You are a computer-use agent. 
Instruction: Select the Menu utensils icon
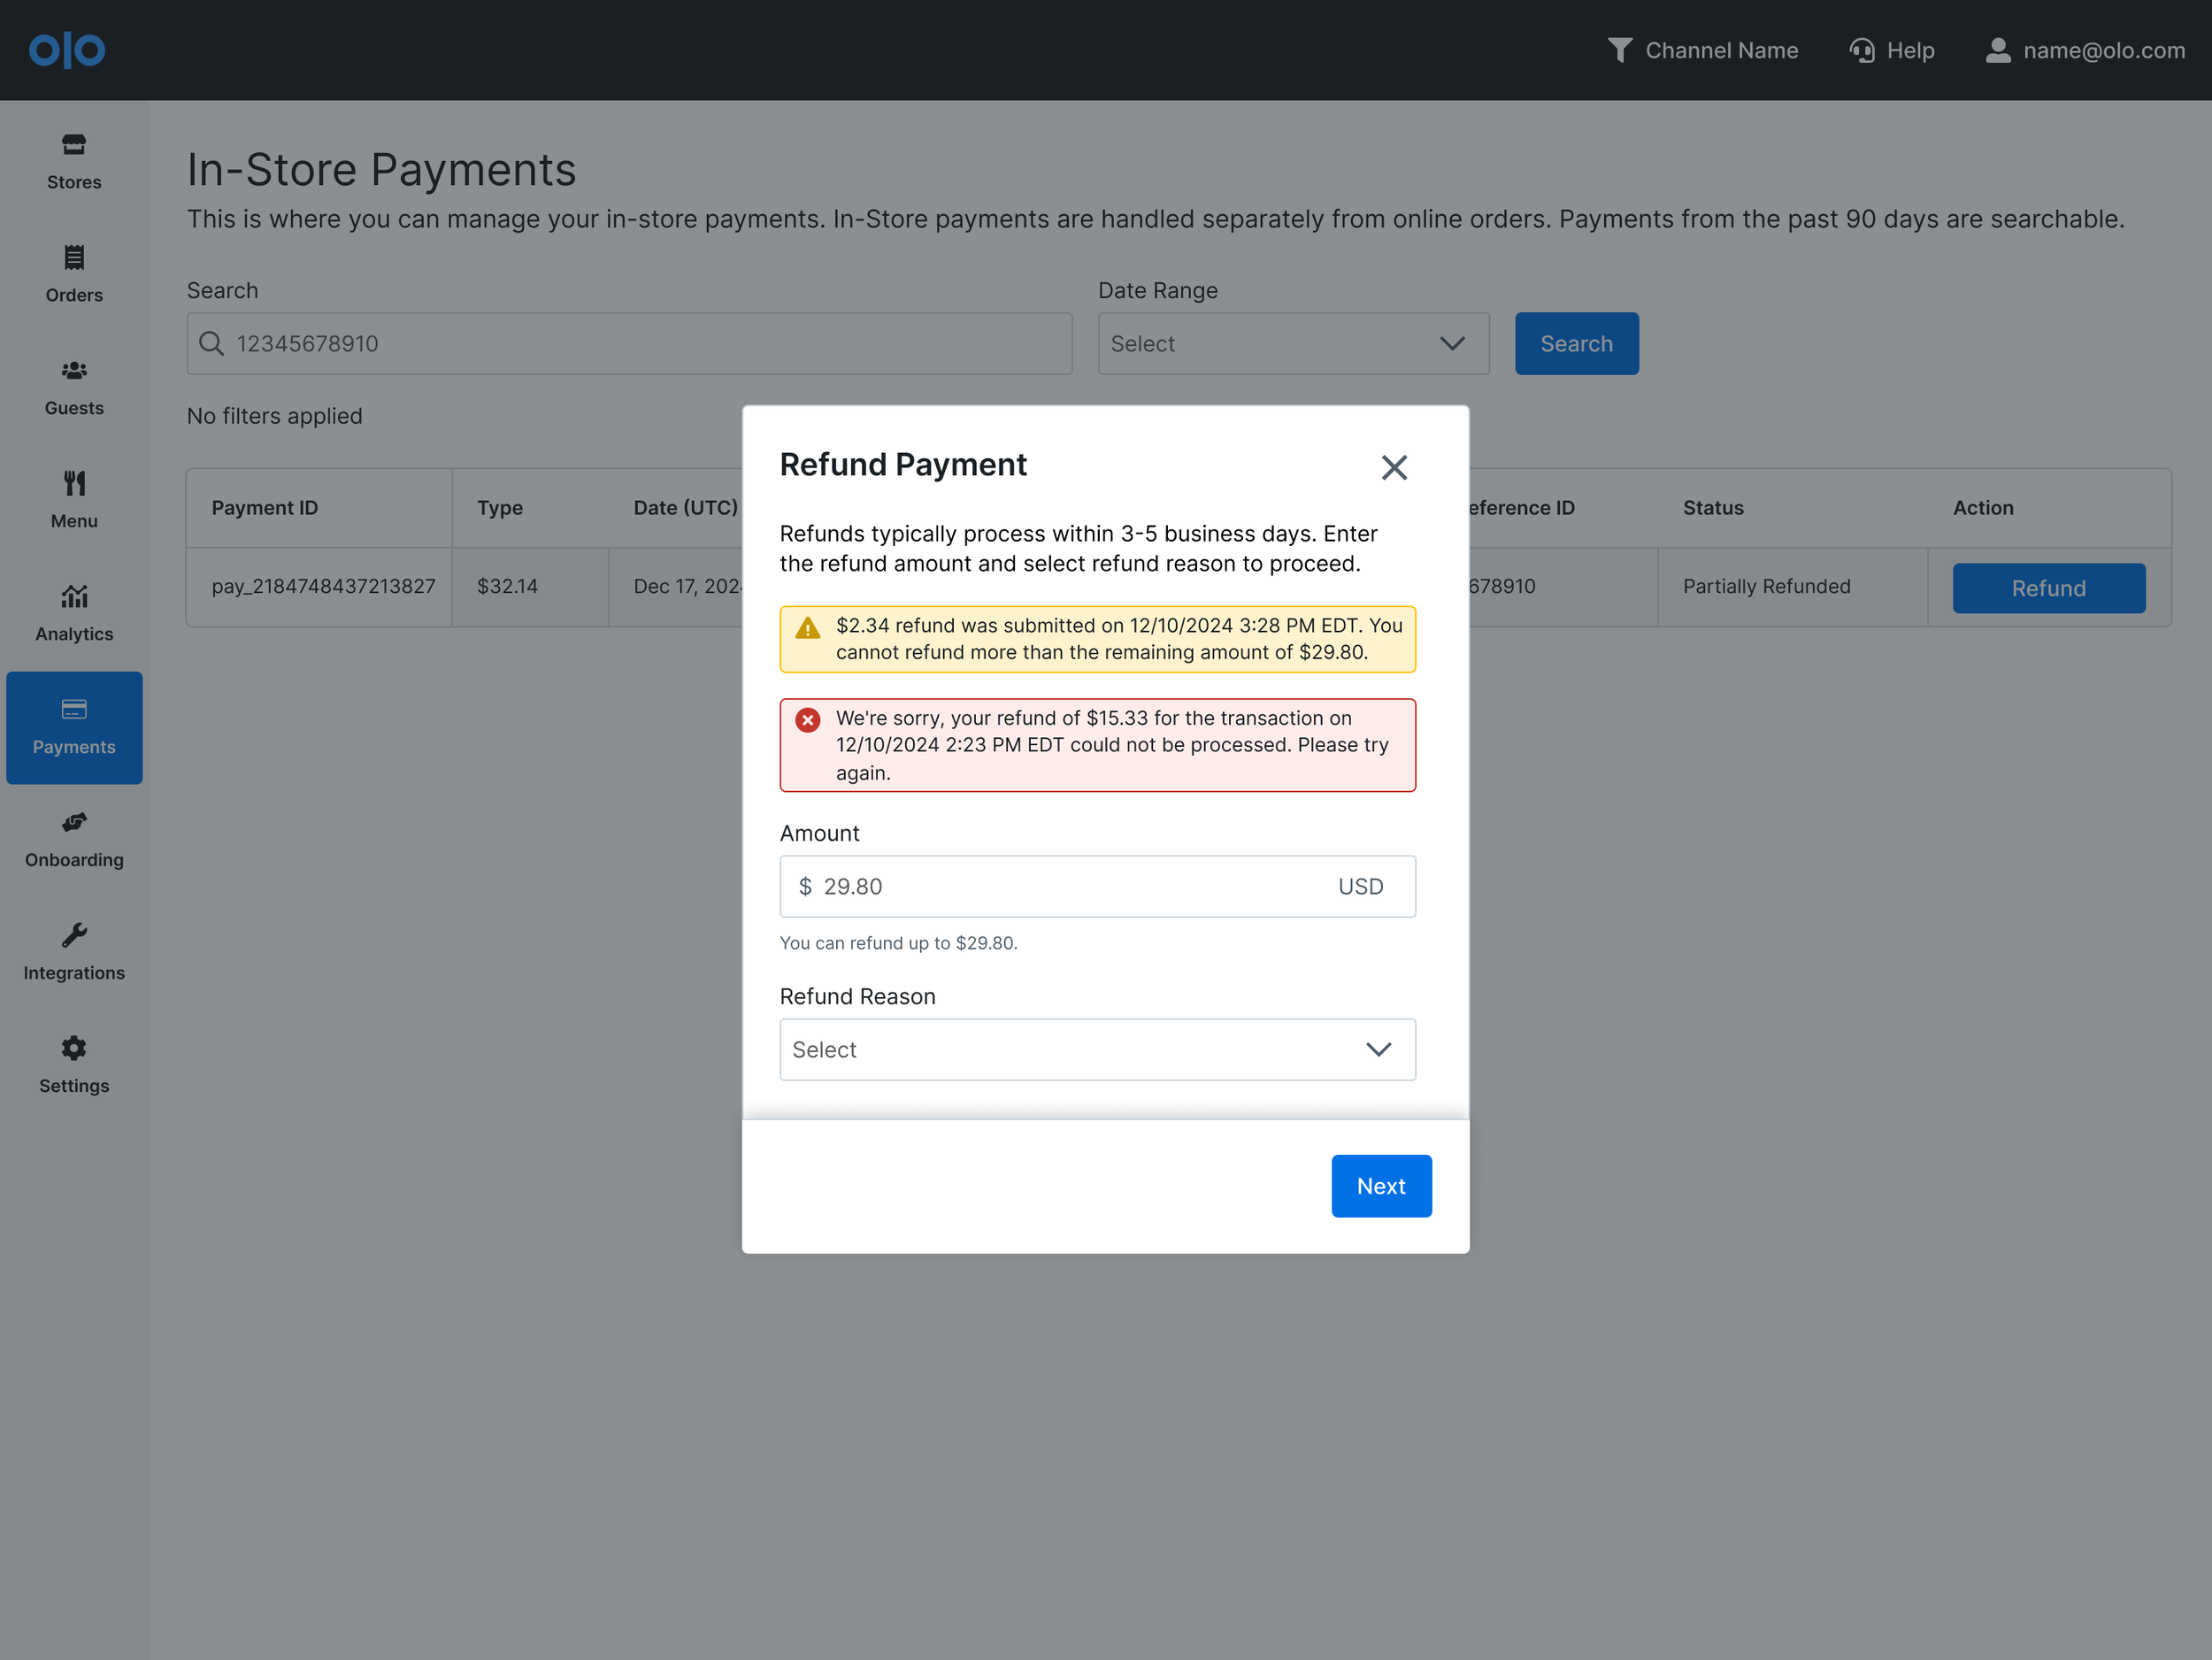tap(74, 484)
